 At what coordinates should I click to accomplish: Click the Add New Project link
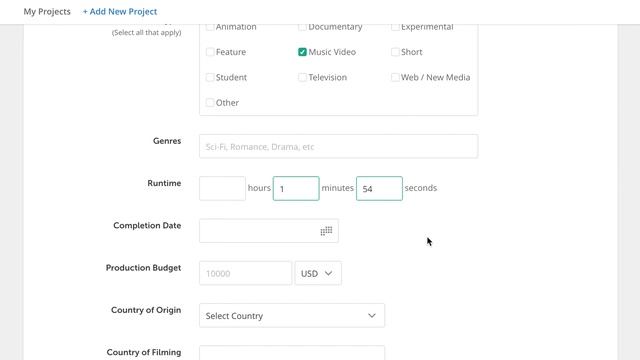[x=120, y=11]
